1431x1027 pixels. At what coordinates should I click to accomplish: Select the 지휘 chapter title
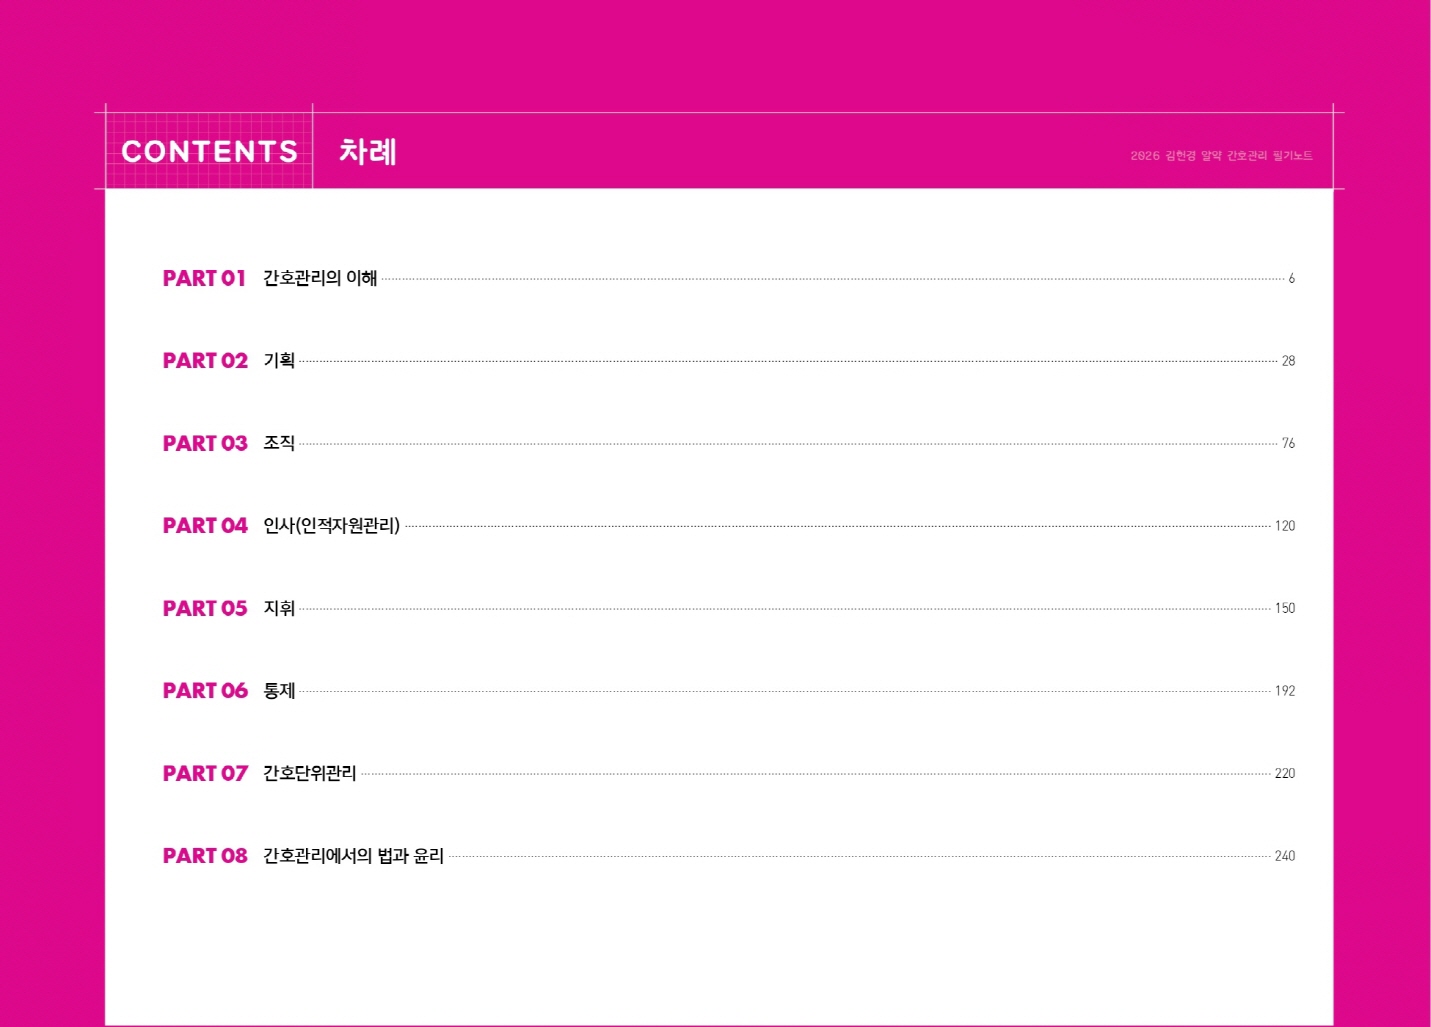pos(279,608)
